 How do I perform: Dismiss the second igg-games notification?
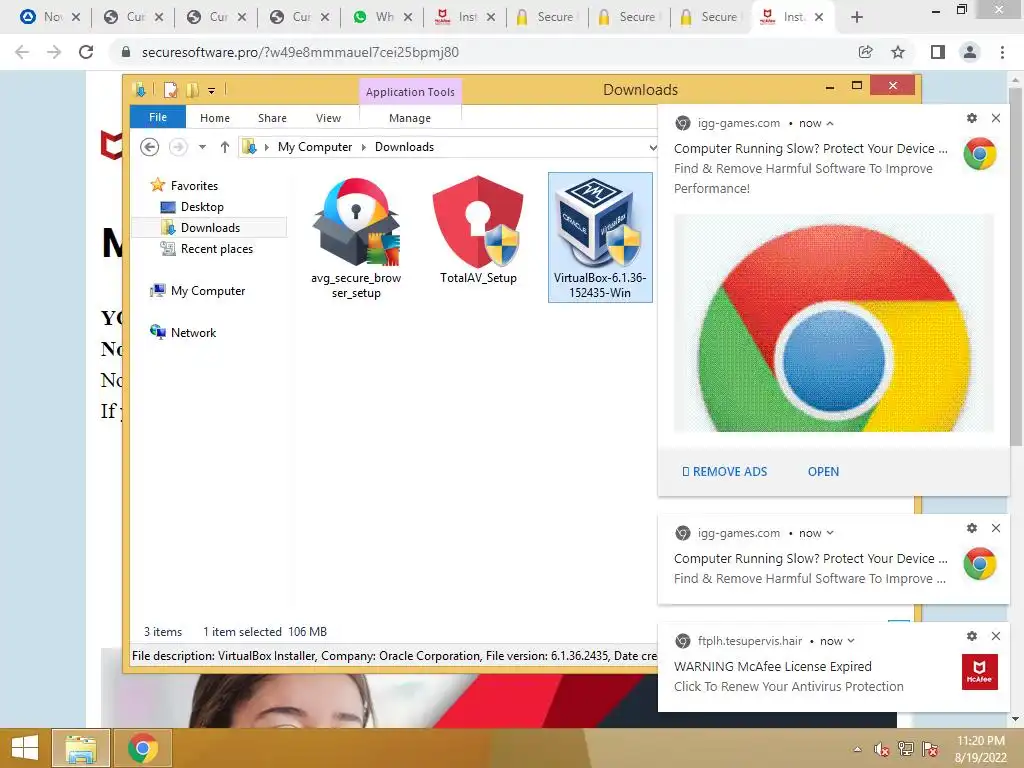pos(996,528)
